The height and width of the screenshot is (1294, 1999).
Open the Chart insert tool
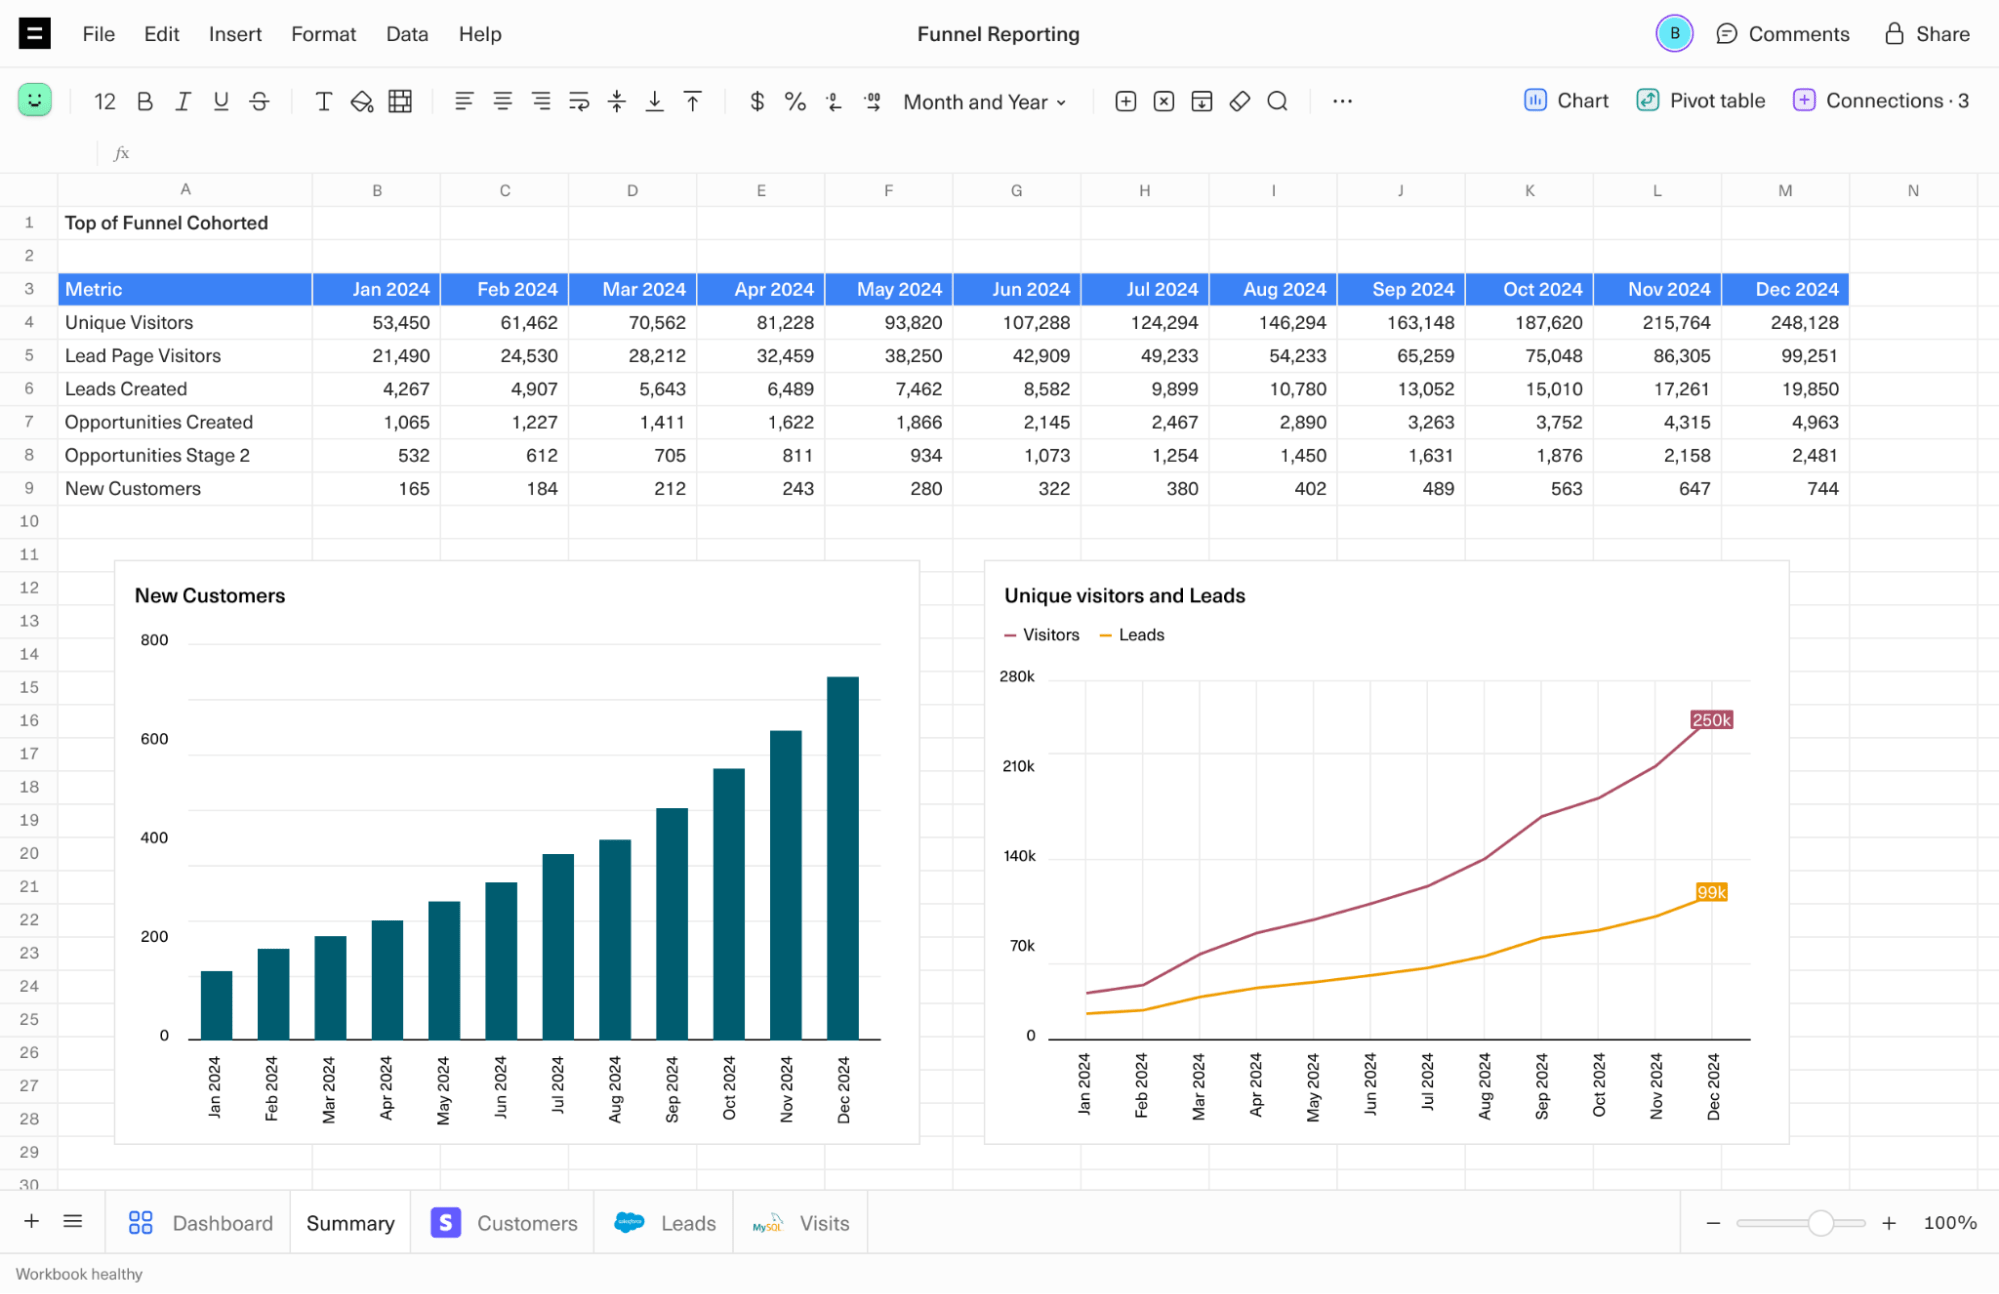pyautogui.click(x=1564, y=100)
